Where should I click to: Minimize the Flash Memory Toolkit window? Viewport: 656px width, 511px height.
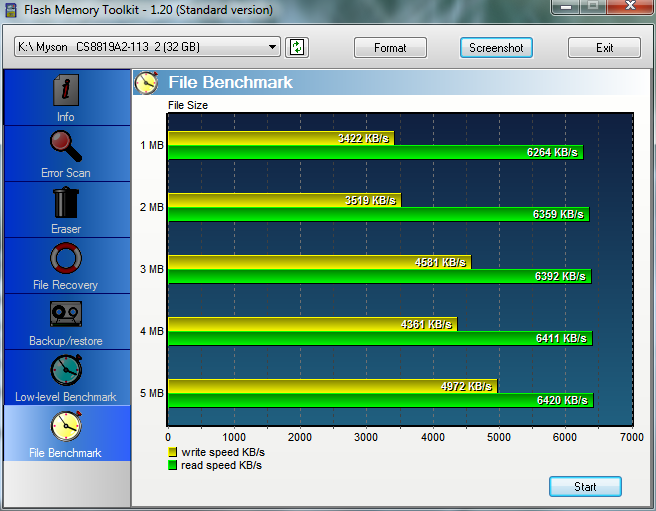(x=566, y=6)
